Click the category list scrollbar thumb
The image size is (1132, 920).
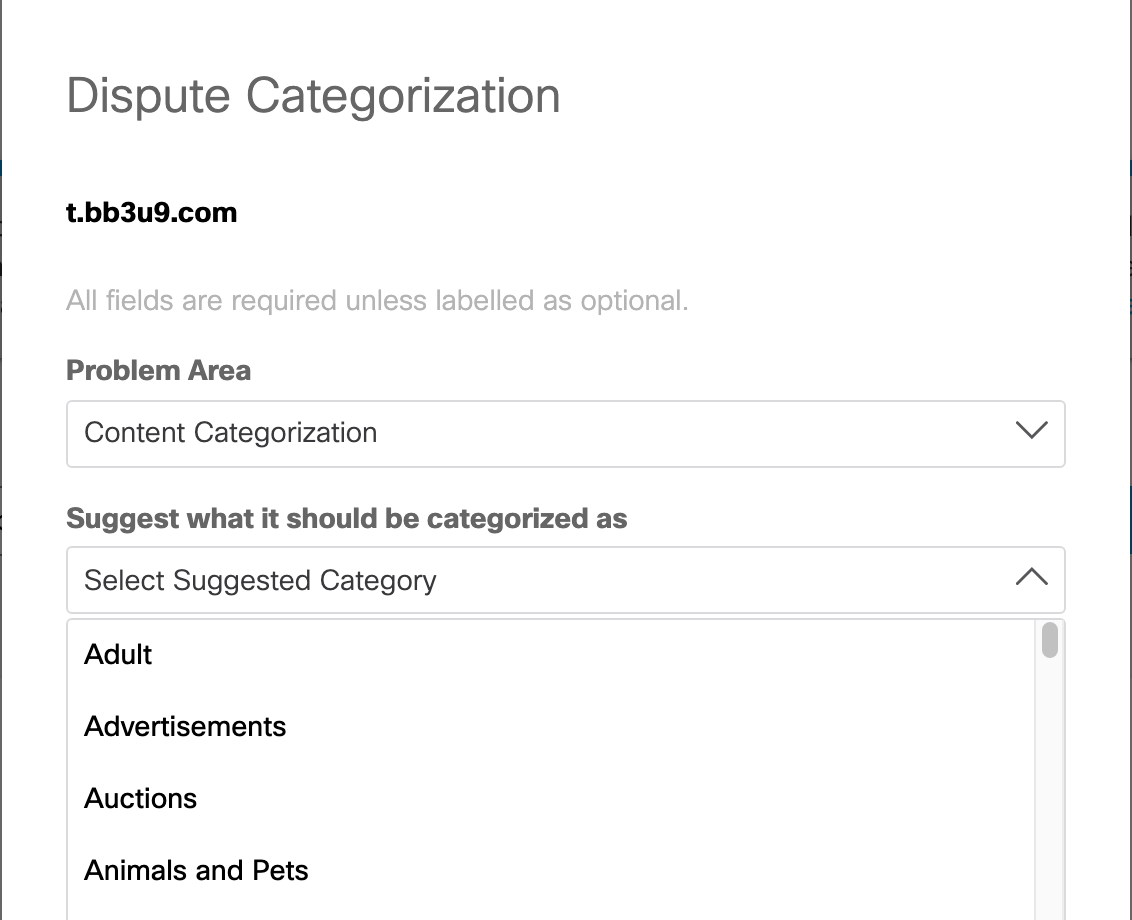[x=1049, y=640]
